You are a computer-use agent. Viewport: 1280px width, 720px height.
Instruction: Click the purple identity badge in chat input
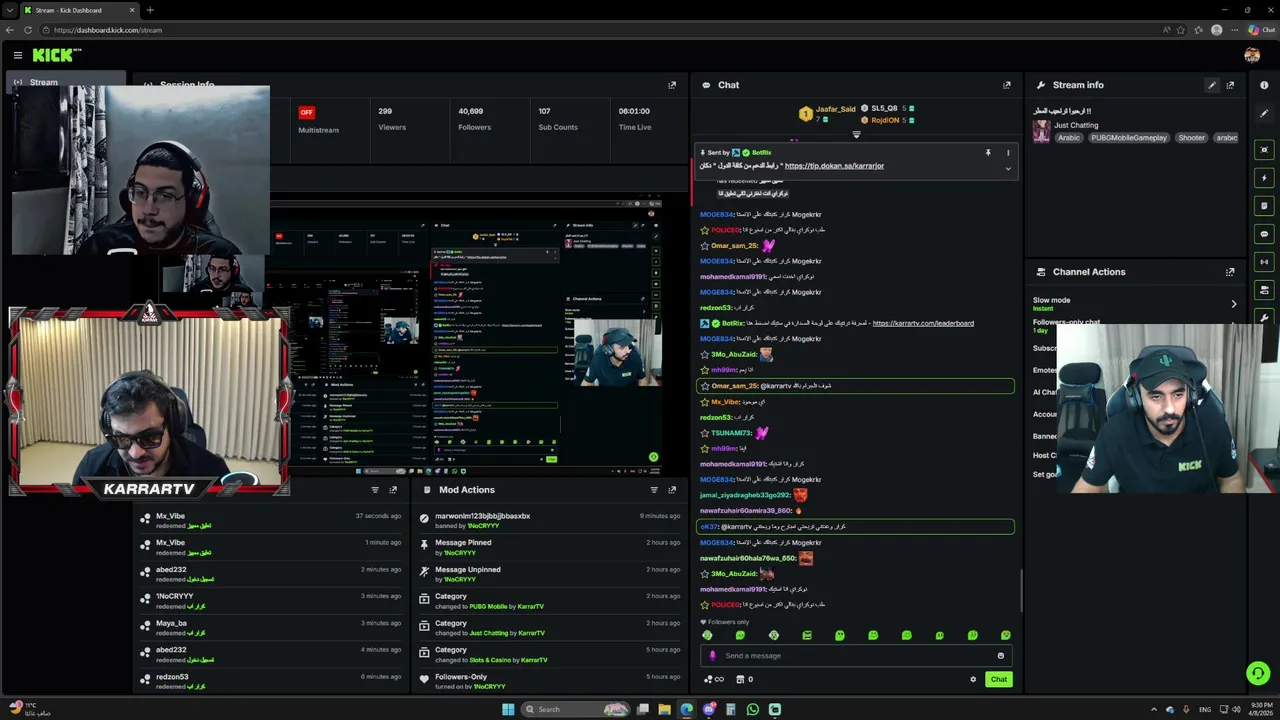click(x=712, y=656)
